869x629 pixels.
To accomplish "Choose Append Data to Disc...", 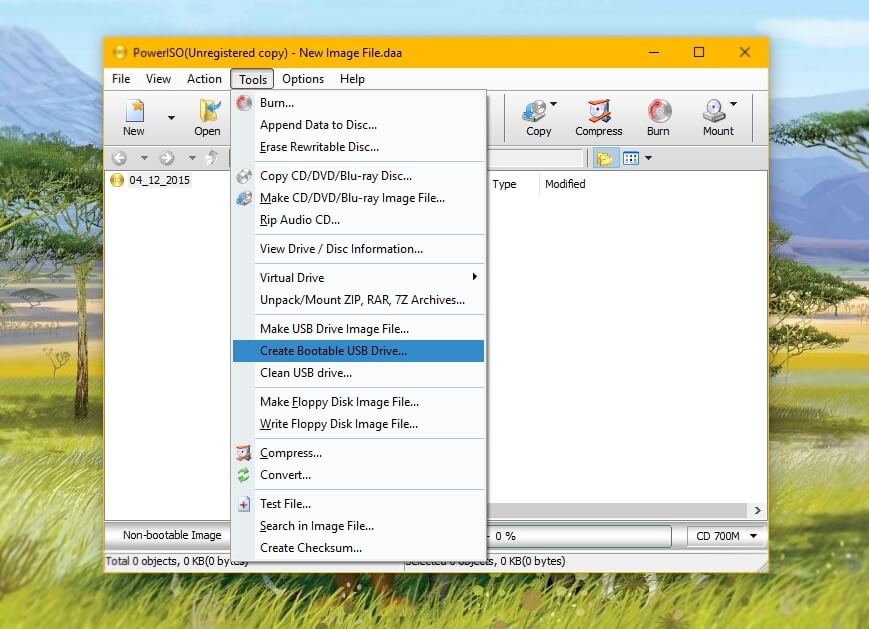I will coord(358,125).
